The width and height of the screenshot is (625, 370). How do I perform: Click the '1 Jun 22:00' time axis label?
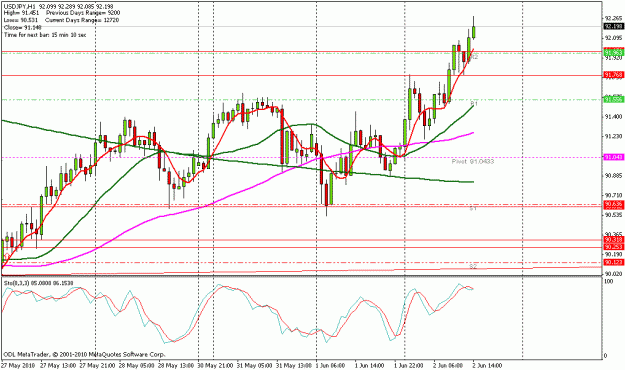(409, 365)
